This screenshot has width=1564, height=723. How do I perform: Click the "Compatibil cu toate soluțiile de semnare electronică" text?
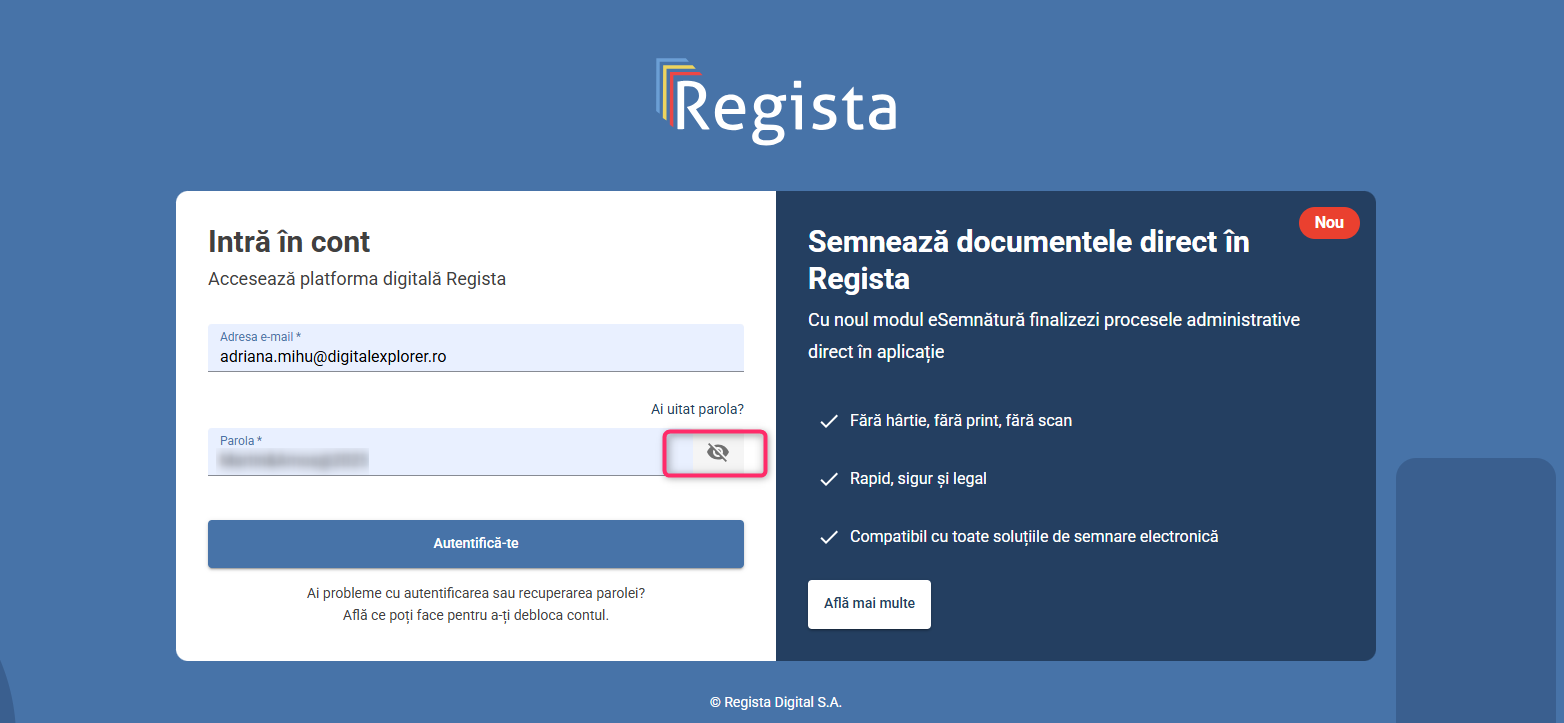(x=1034, y=537)
